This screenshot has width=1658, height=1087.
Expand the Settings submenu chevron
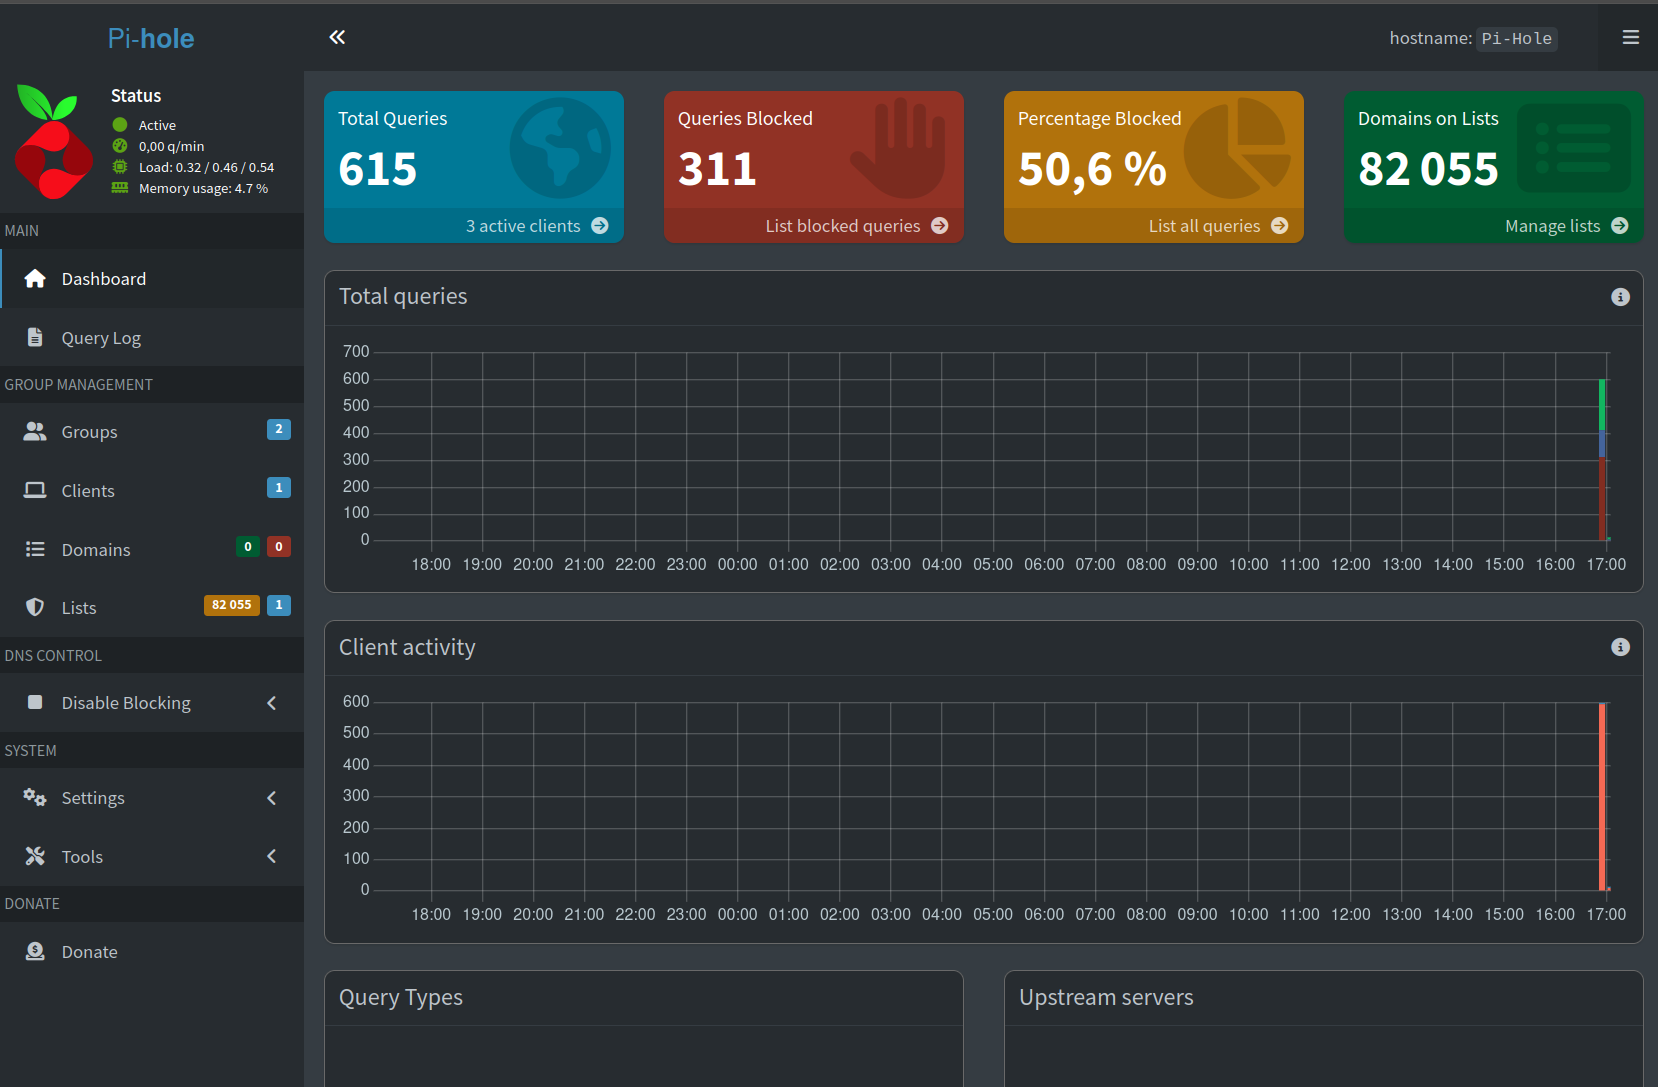[x=272, y=798]
